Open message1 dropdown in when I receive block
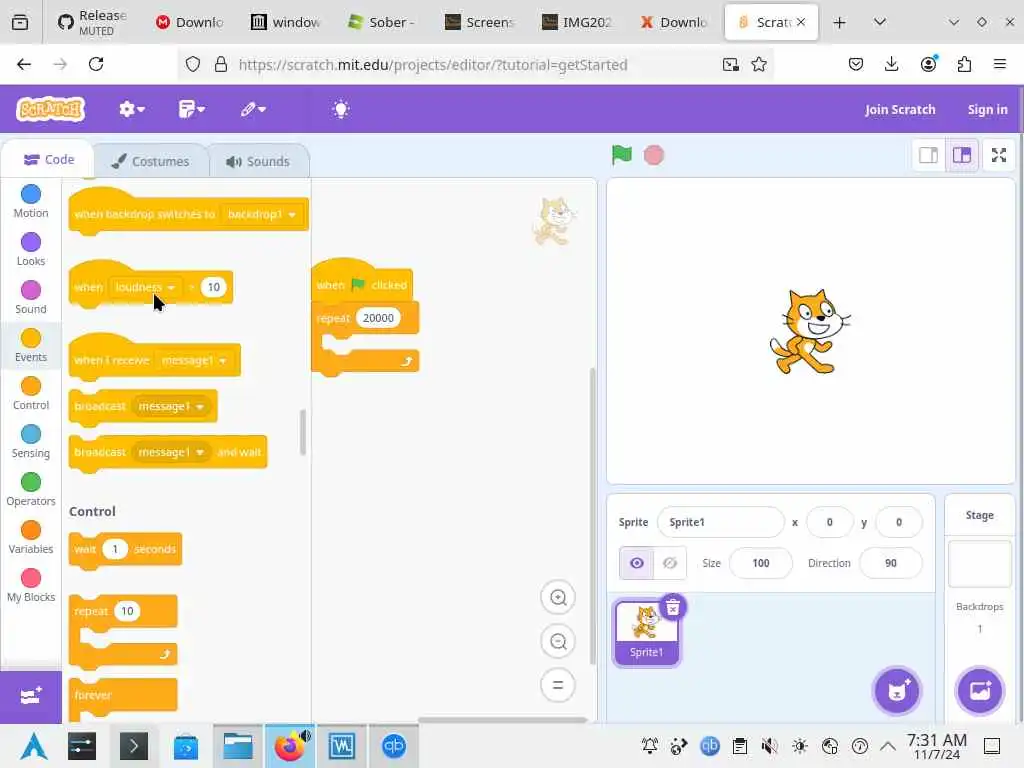Image resolution: width=1024 pixels, height=768 pixels. point(193,360)
